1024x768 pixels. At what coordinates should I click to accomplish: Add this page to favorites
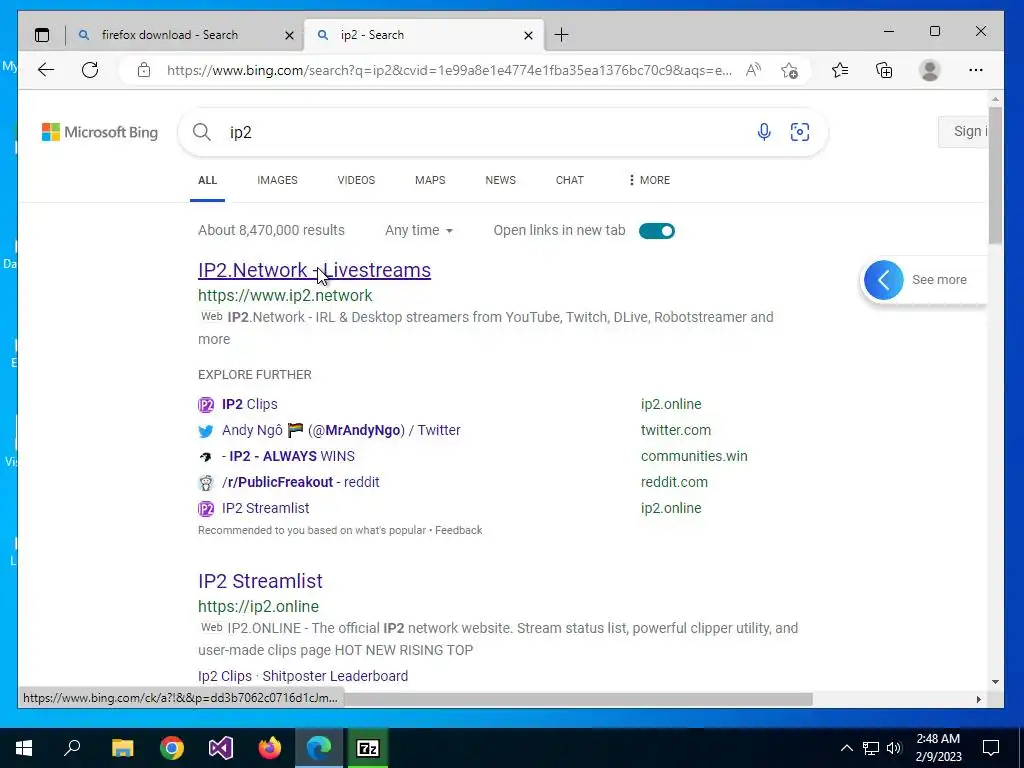(x=790, y=70)
